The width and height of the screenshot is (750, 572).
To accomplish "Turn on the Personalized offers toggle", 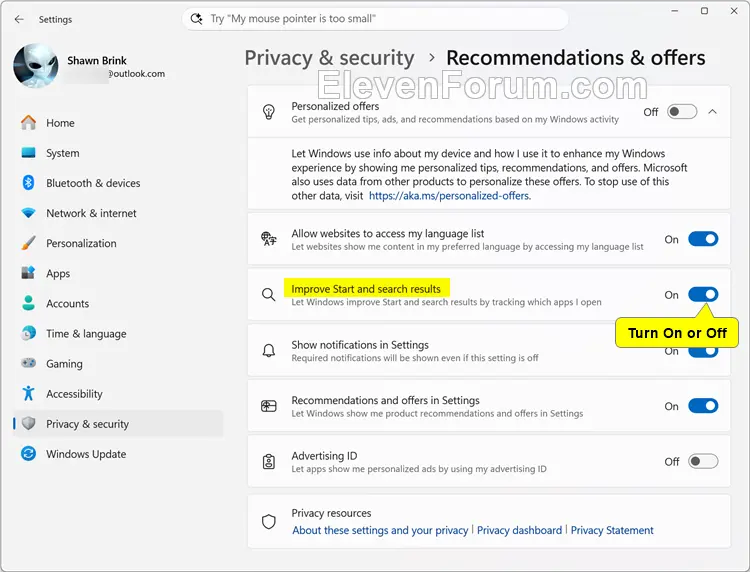I will (682, 112).
